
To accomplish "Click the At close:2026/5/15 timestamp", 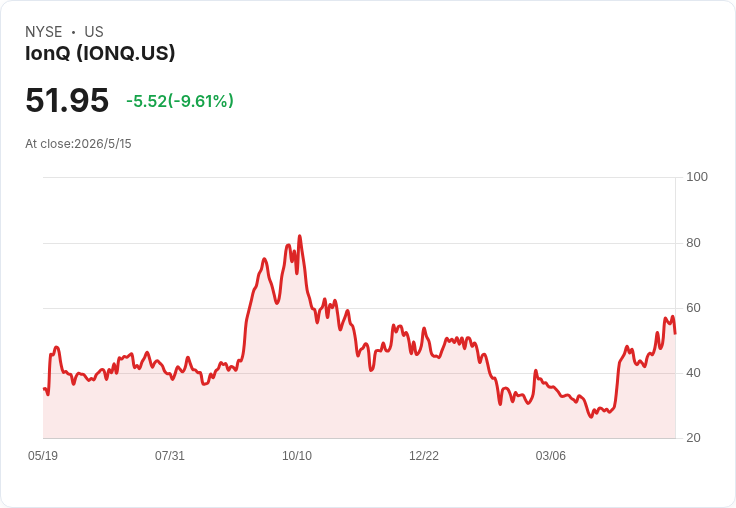I will (78, 144).
